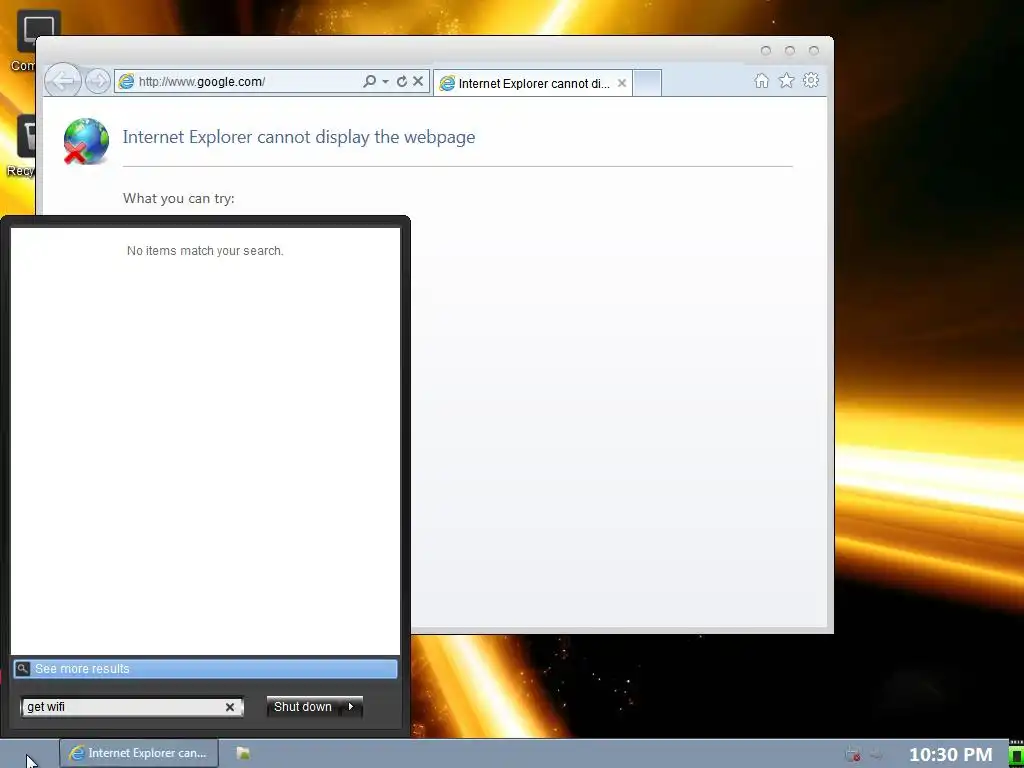
Task: Click Internet Explorer's Forward arrow button
Action: coord(98,81)
